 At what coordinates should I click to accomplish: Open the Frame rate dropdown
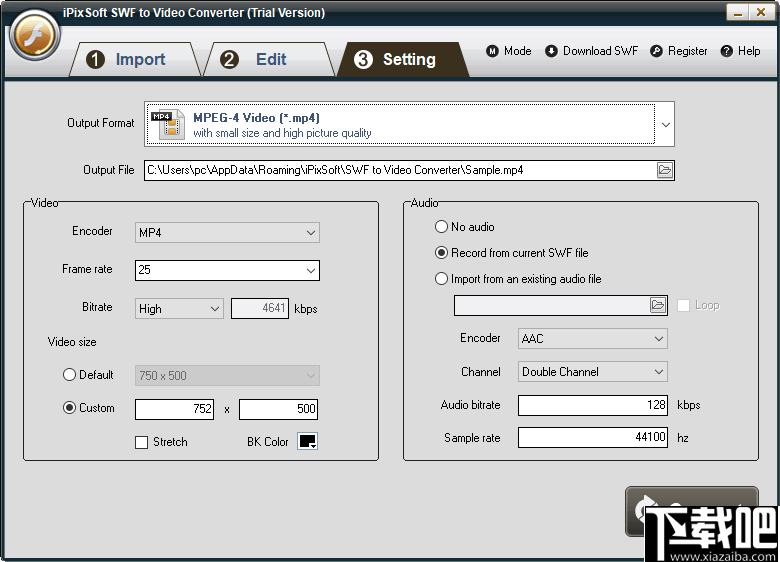click(x=227, y=271)
